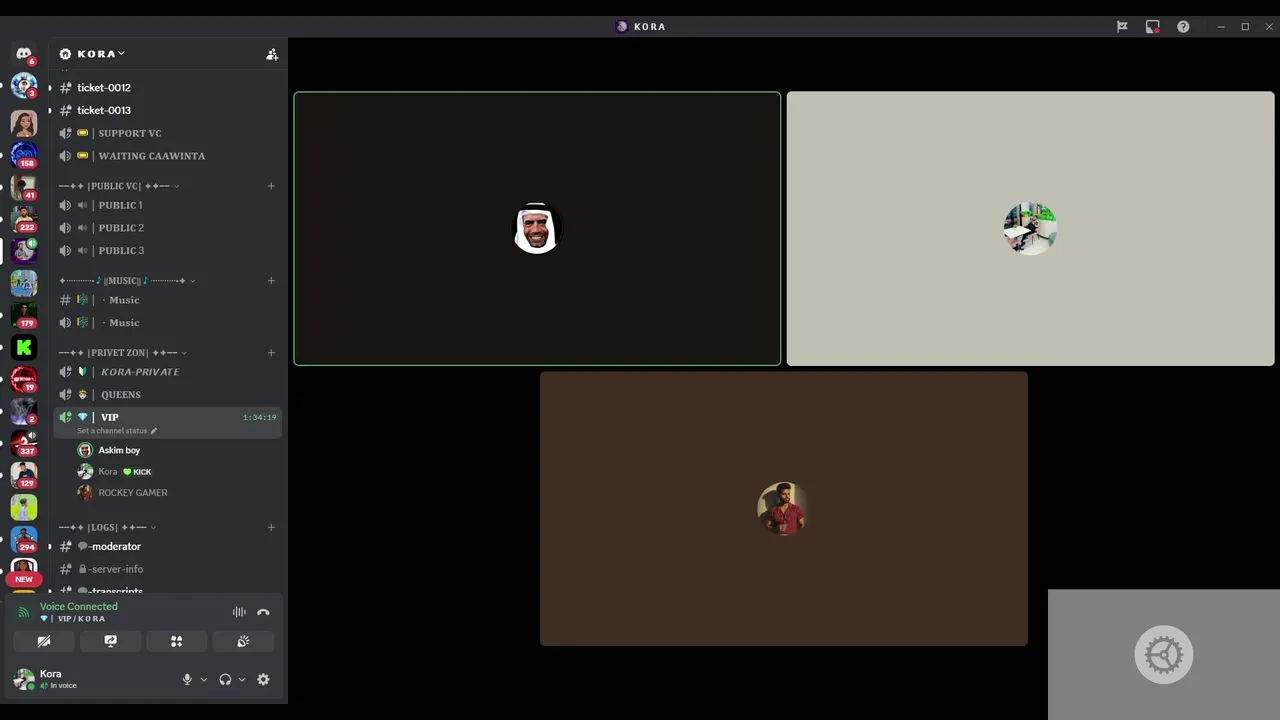Open Discord direct messages home icon

pos(24,54)
